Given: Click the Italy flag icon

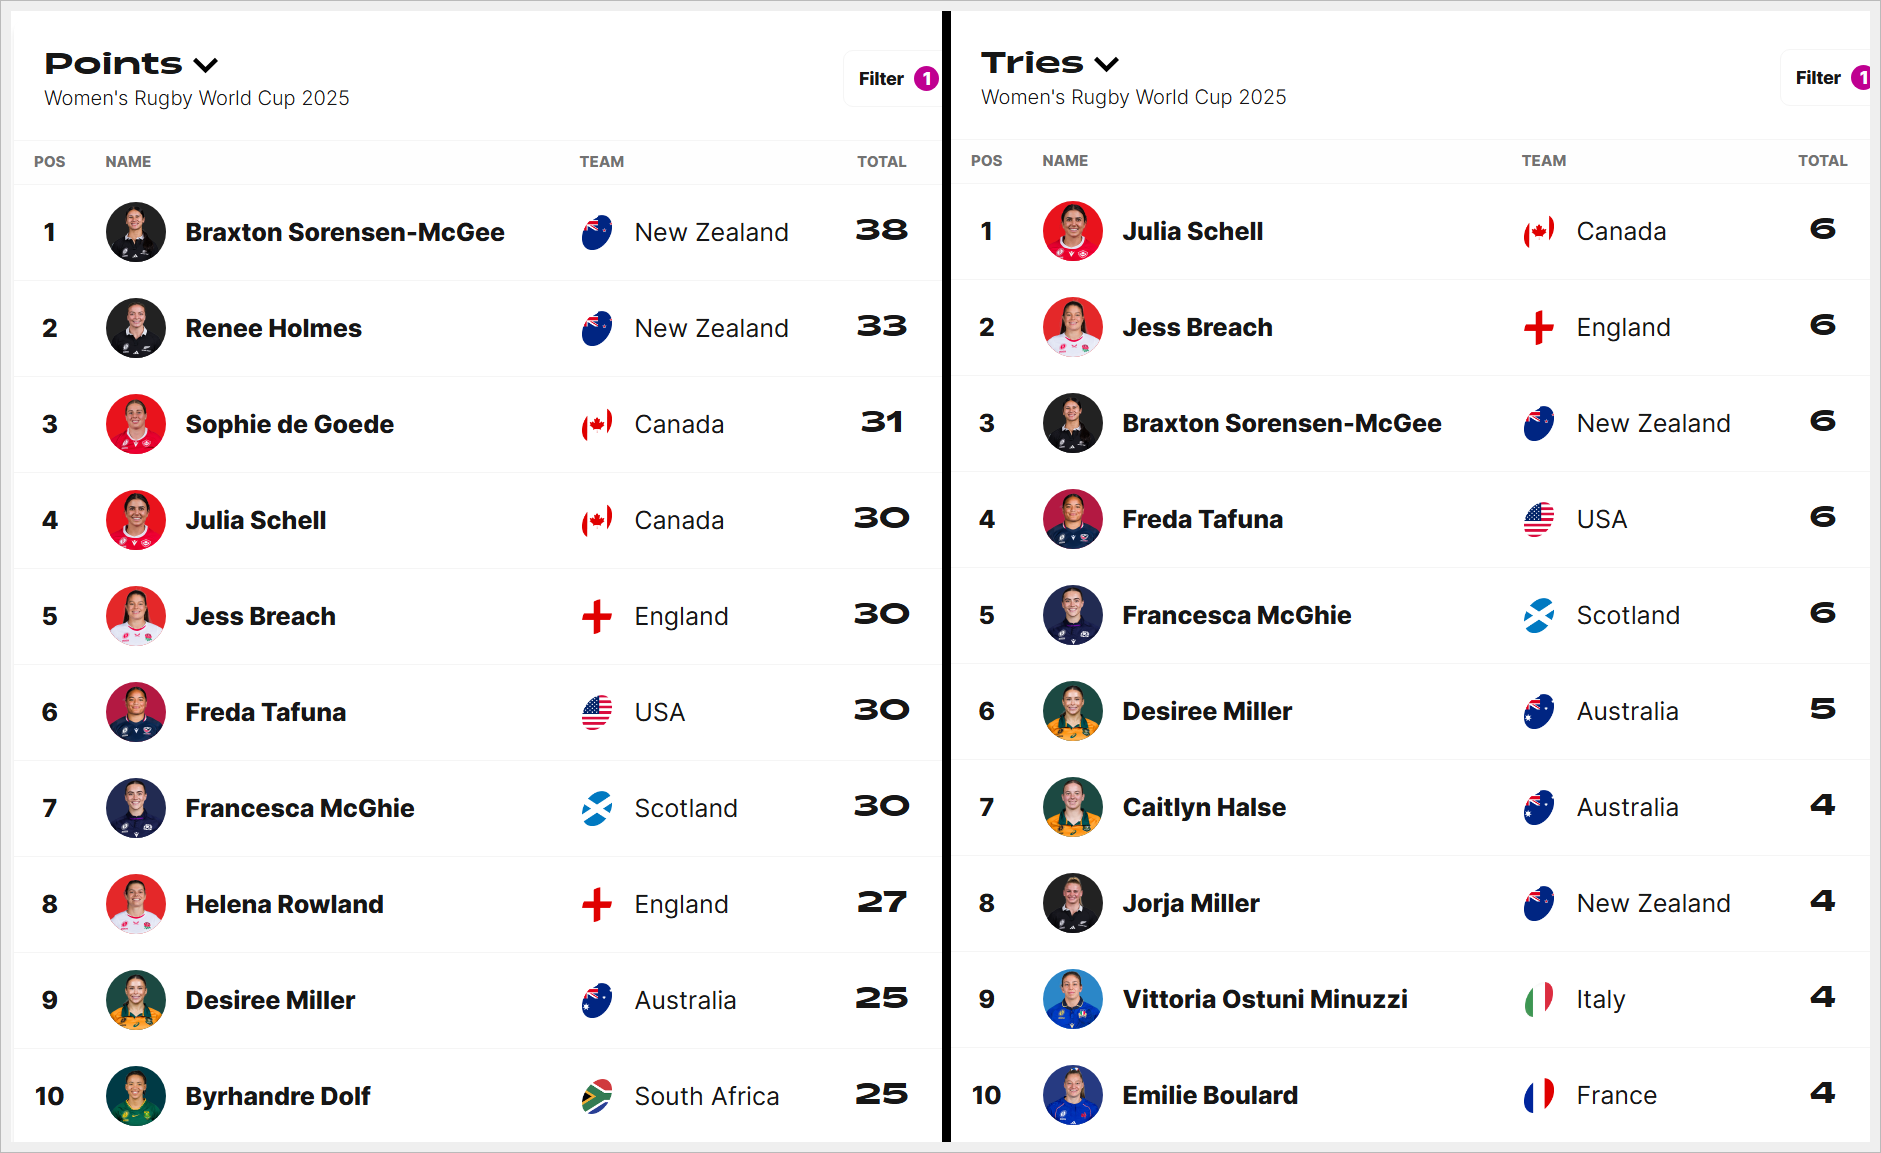Looking at the screenshot, I should [1539, 999].
